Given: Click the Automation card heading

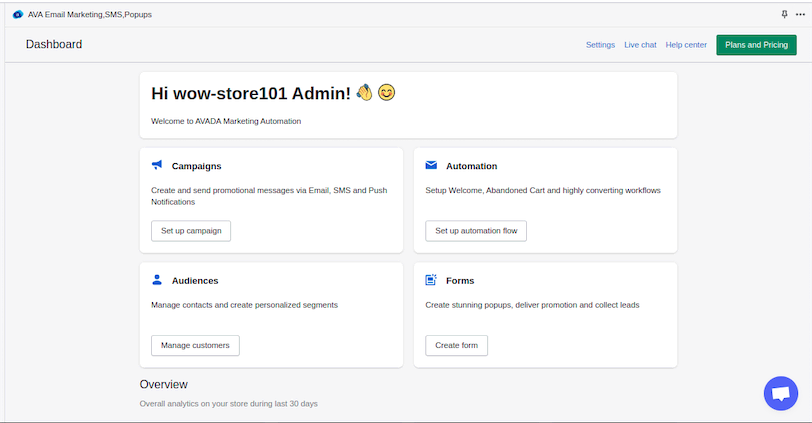Looking at the screenshot, I should point(472,166).
